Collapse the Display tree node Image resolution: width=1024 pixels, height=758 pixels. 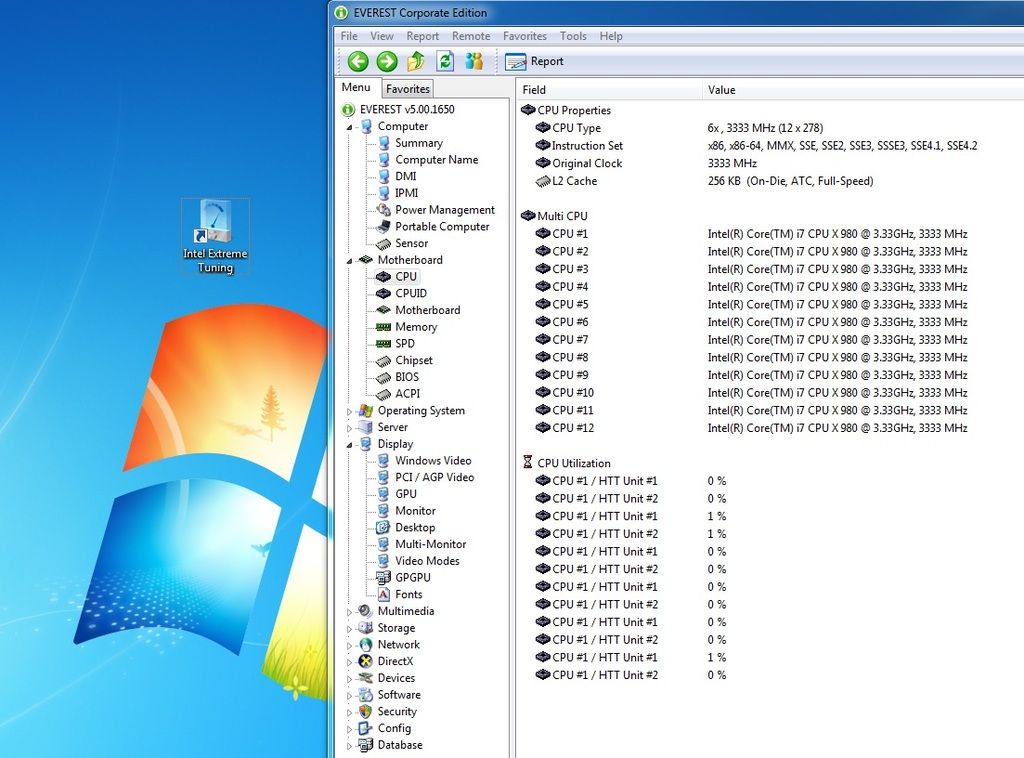click(x=349, y=445)
